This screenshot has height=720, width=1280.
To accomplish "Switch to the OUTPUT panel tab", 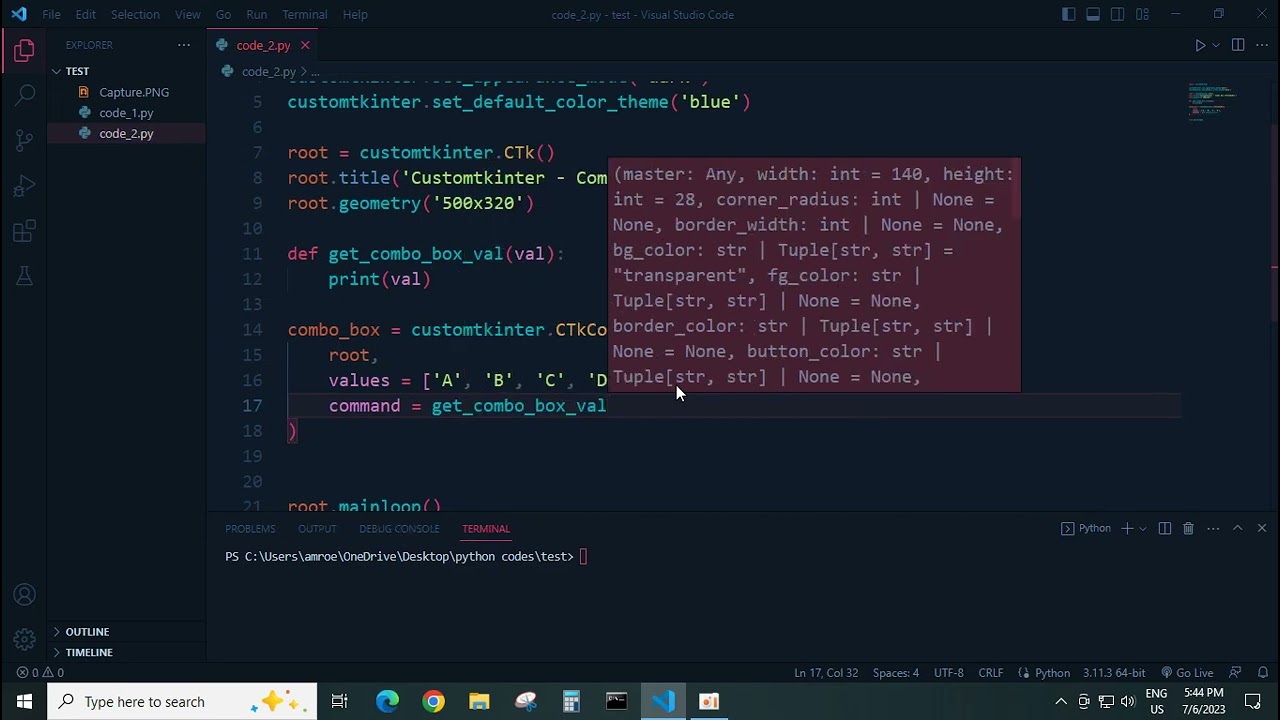I will point(317,528).
